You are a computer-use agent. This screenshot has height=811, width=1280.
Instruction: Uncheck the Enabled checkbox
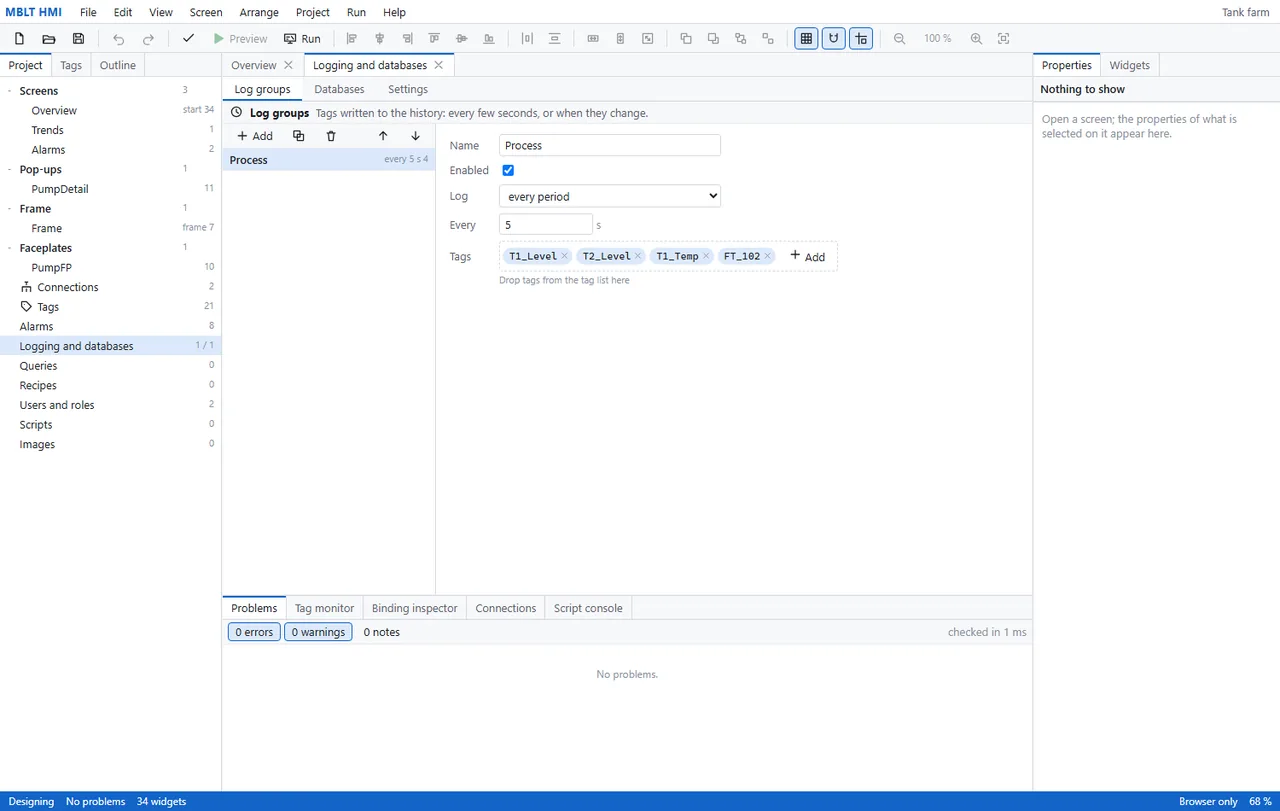coord(508,171)
